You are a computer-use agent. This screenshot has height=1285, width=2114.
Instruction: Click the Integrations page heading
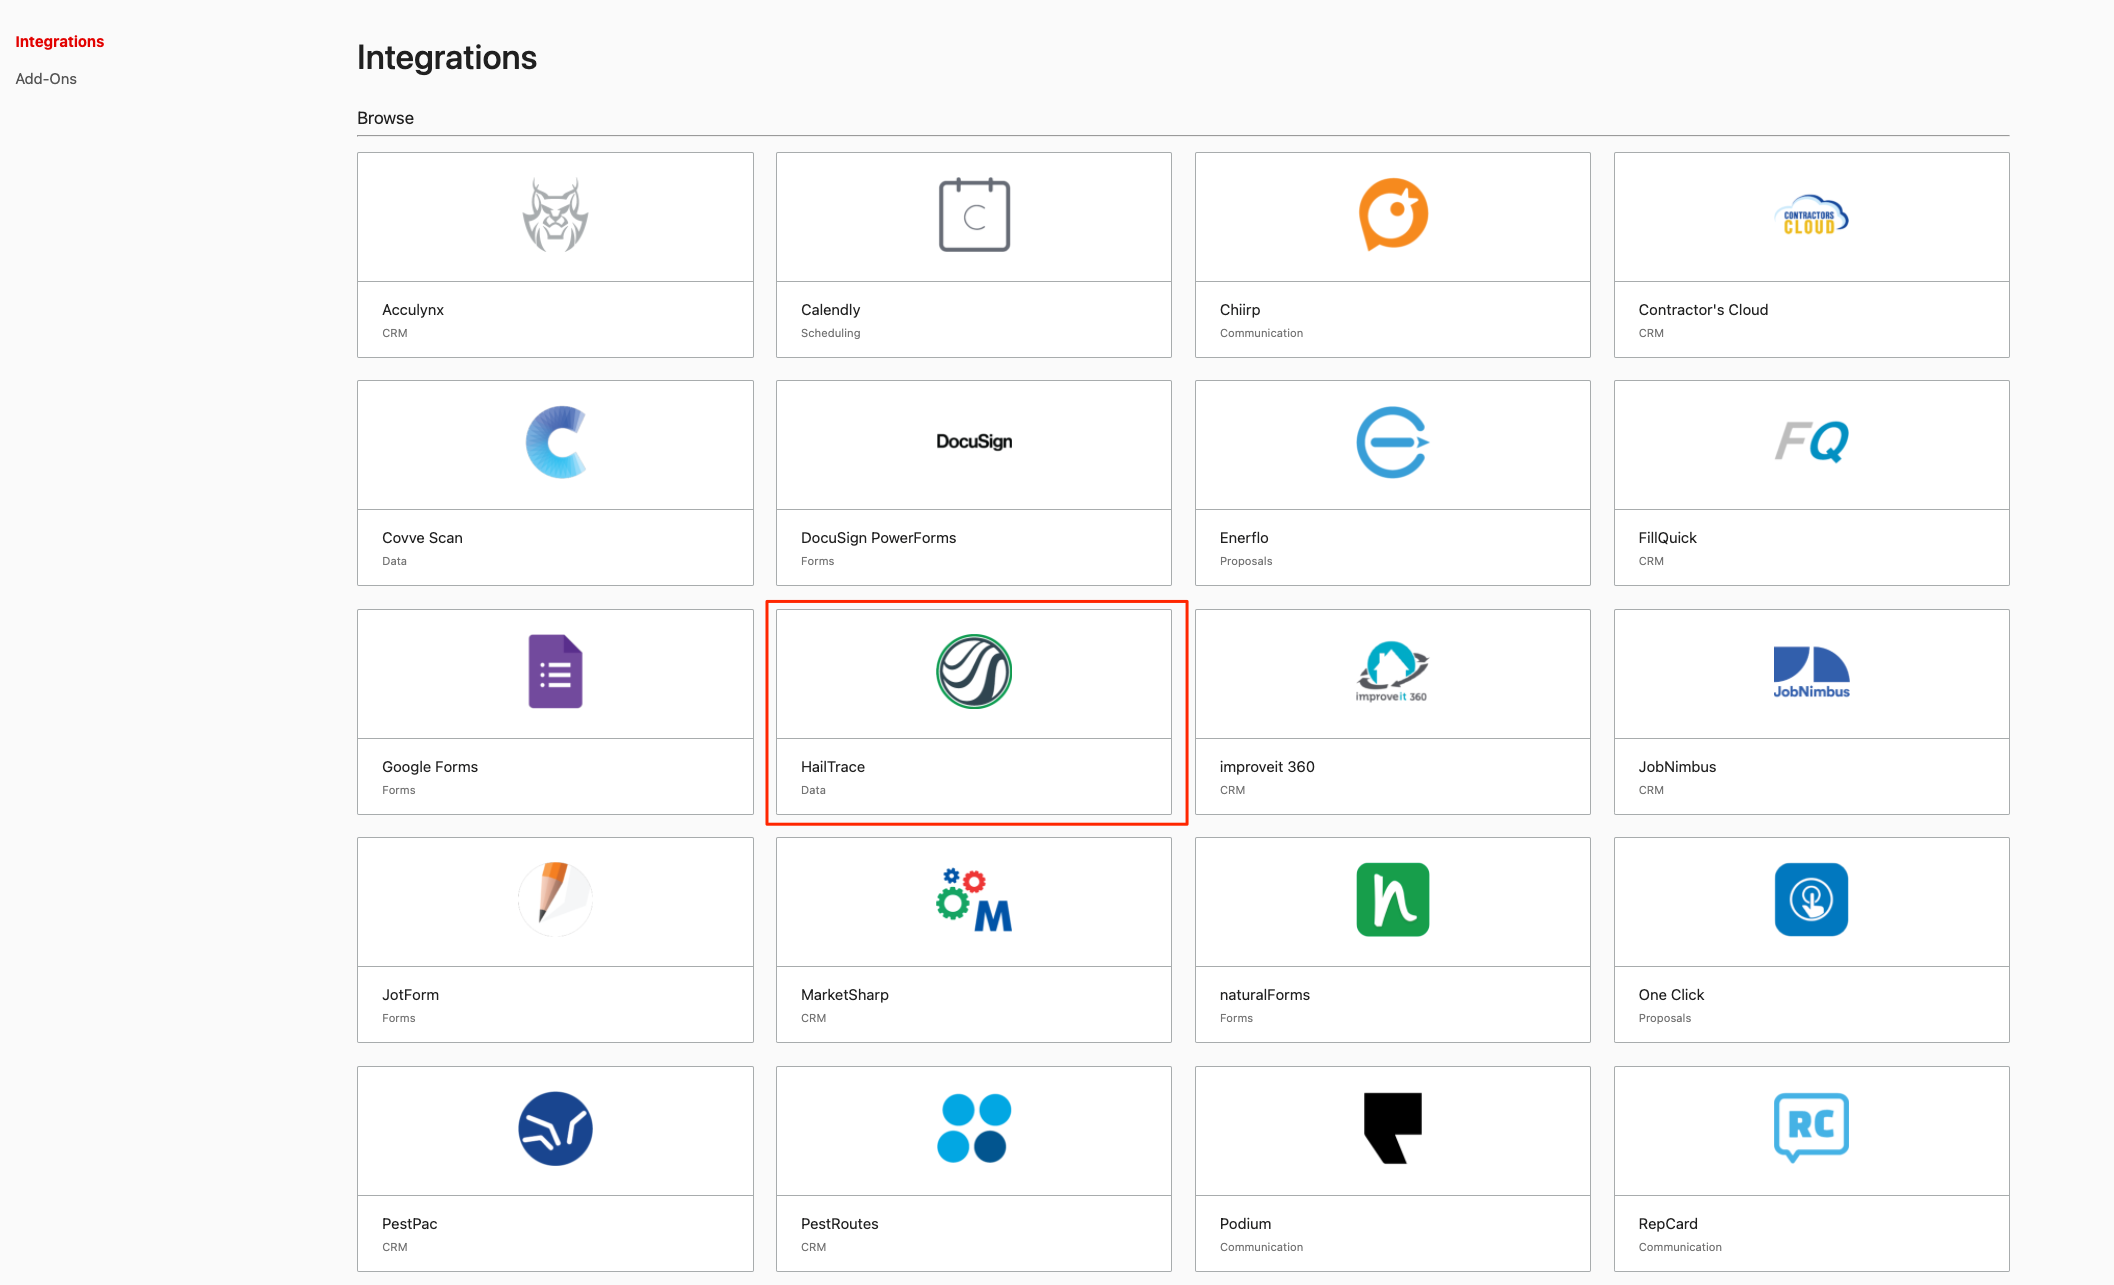pyautogui.click(x=447, y=57)
